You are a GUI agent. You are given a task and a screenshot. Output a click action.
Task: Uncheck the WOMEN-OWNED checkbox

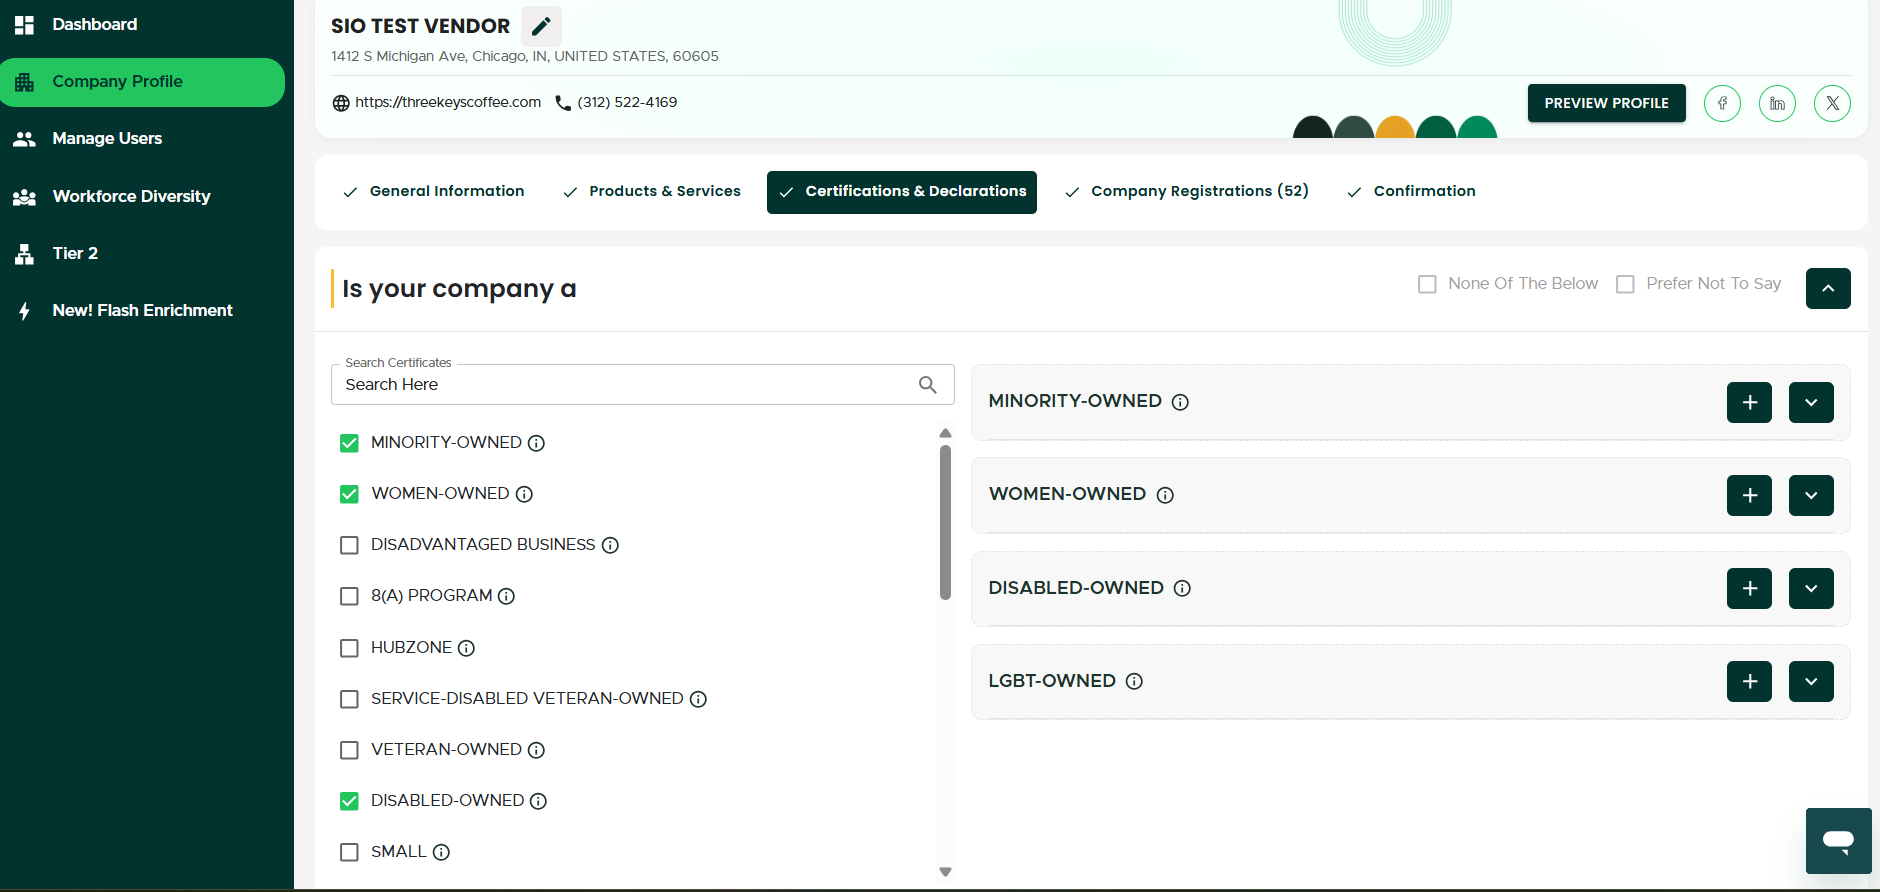point(349,494)
